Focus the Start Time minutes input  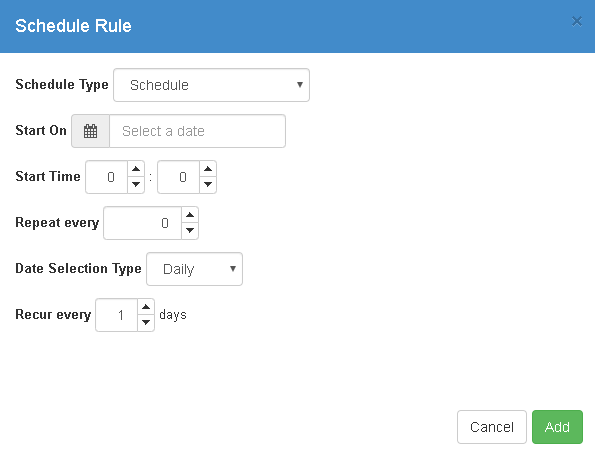point(179,177)
